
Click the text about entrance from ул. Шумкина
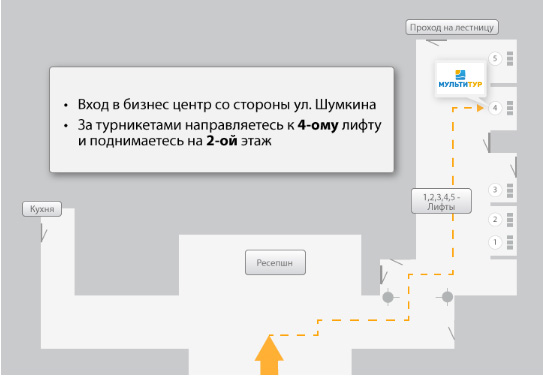click(x=227, y=105)
